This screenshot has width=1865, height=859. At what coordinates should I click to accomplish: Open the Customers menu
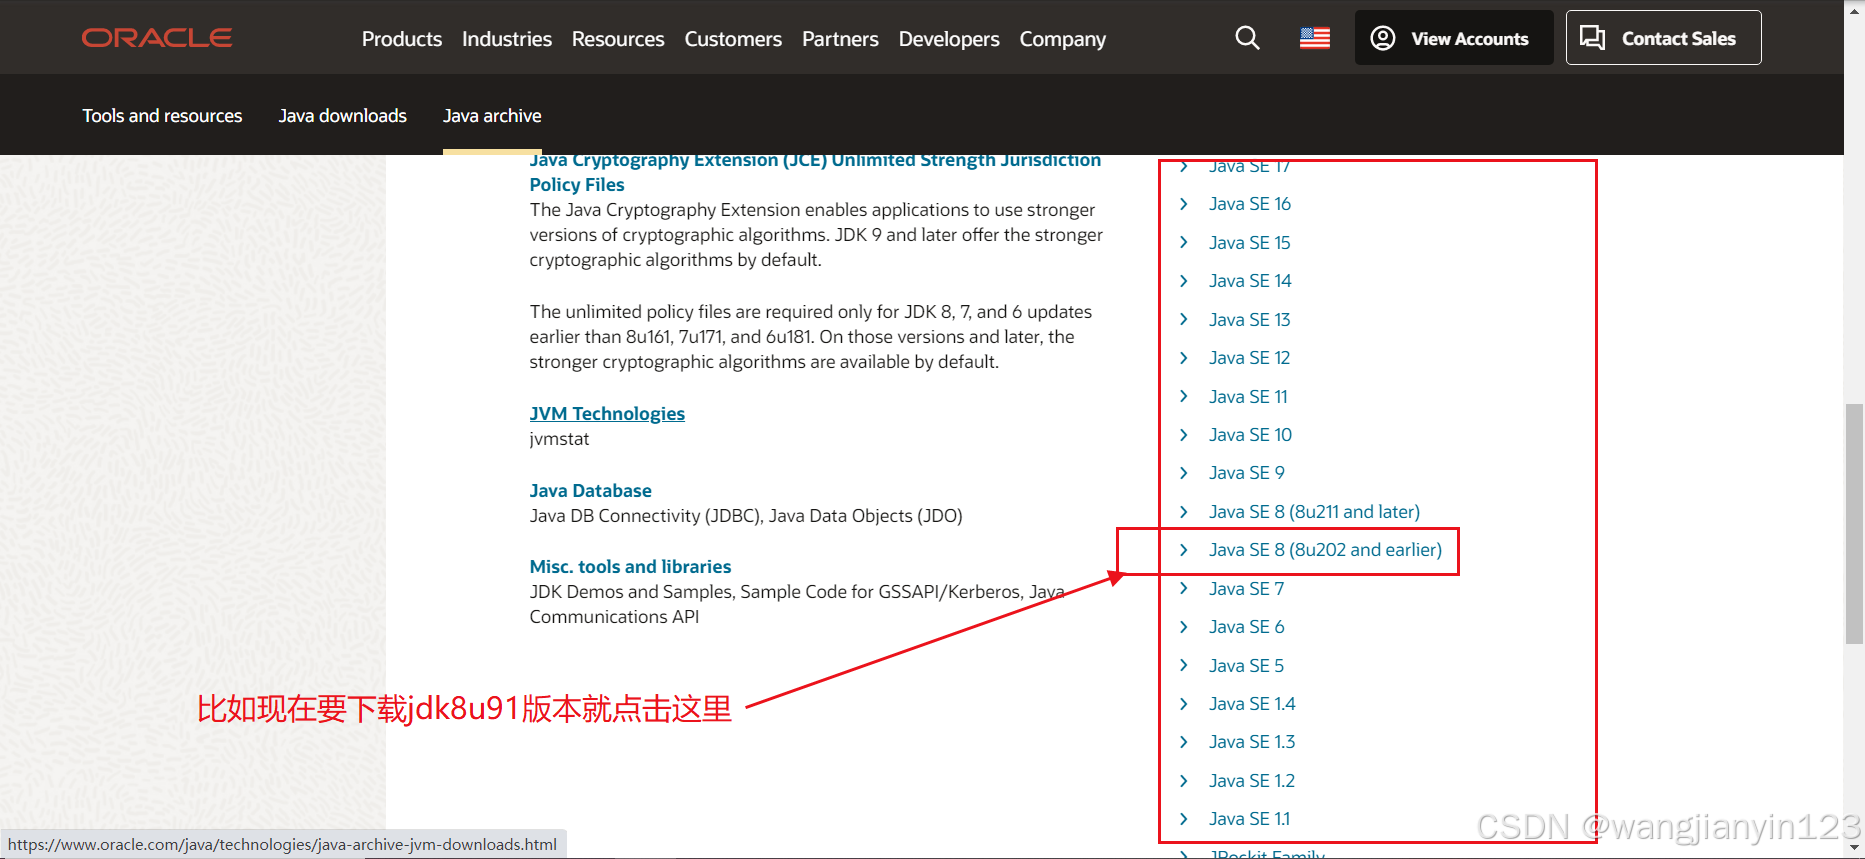(733, 39)
